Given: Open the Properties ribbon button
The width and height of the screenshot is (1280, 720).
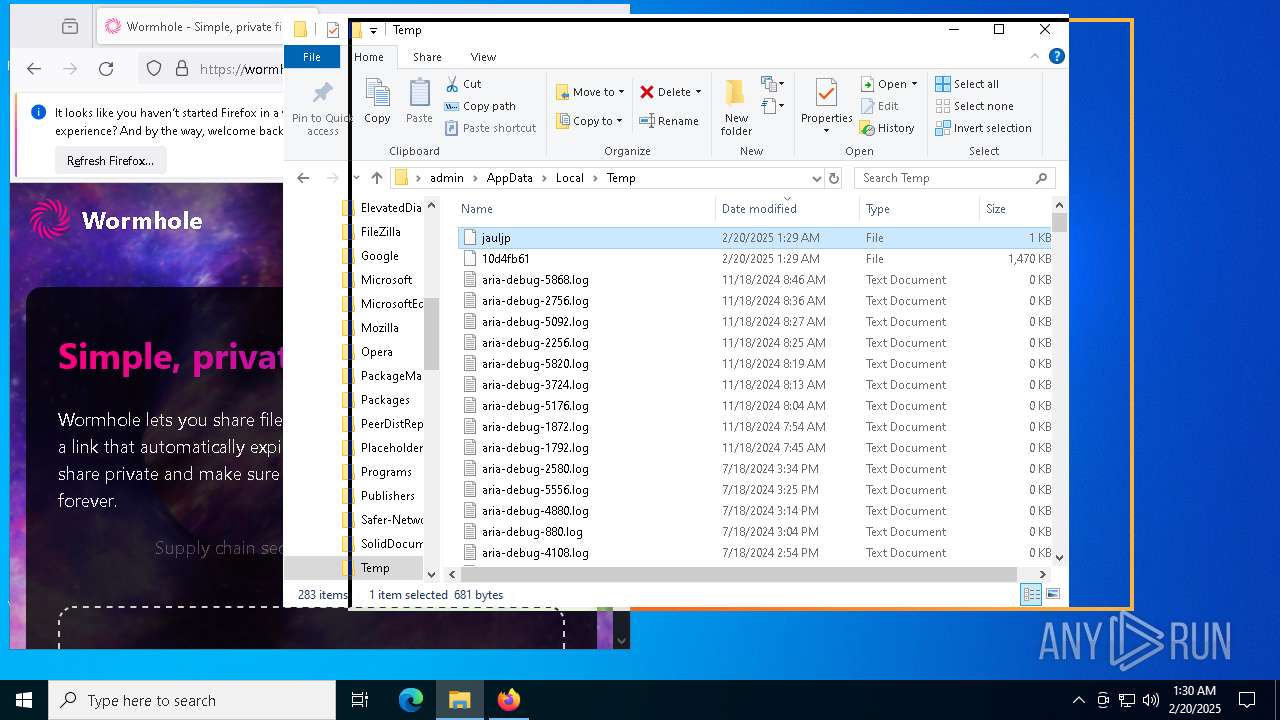Looking at the screenshot, I should pyautogui.click(x=826, y=106).
